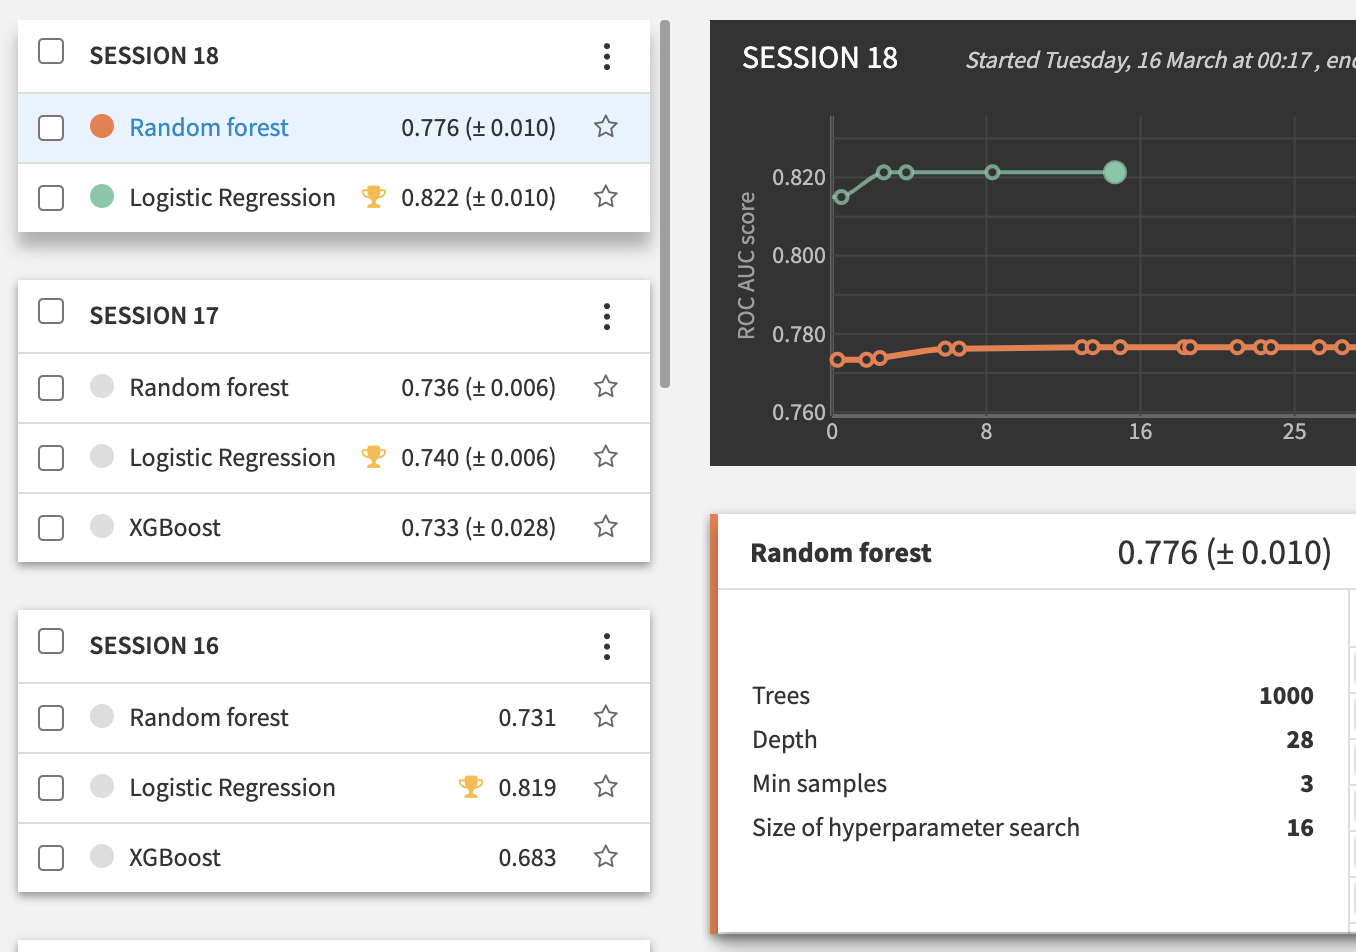Check the Session 17 XGBoost checkbox
The width and height of the screenshot is (1356, 952).
(51, 528)
